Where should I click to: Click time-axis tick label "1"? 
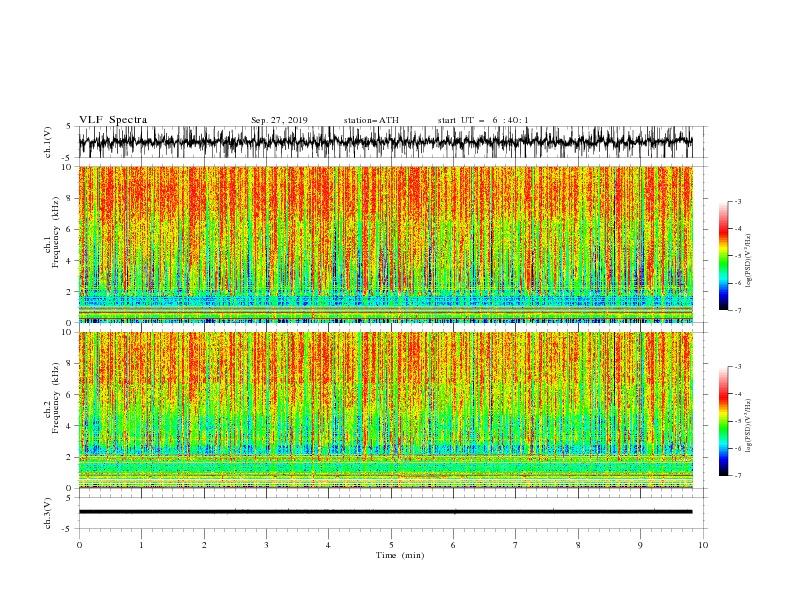[x=141, y=545]
